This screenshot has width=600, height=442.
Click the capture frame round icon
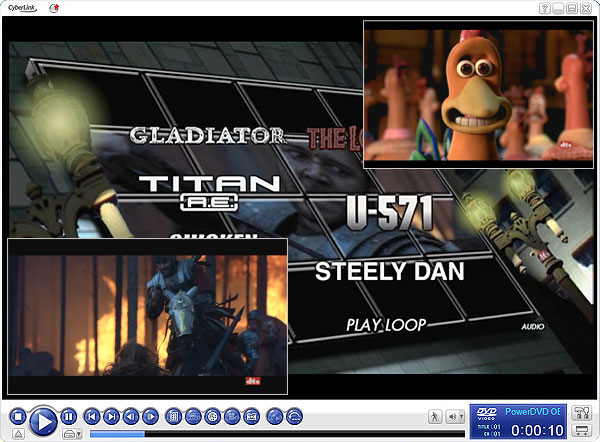(252, 416)
